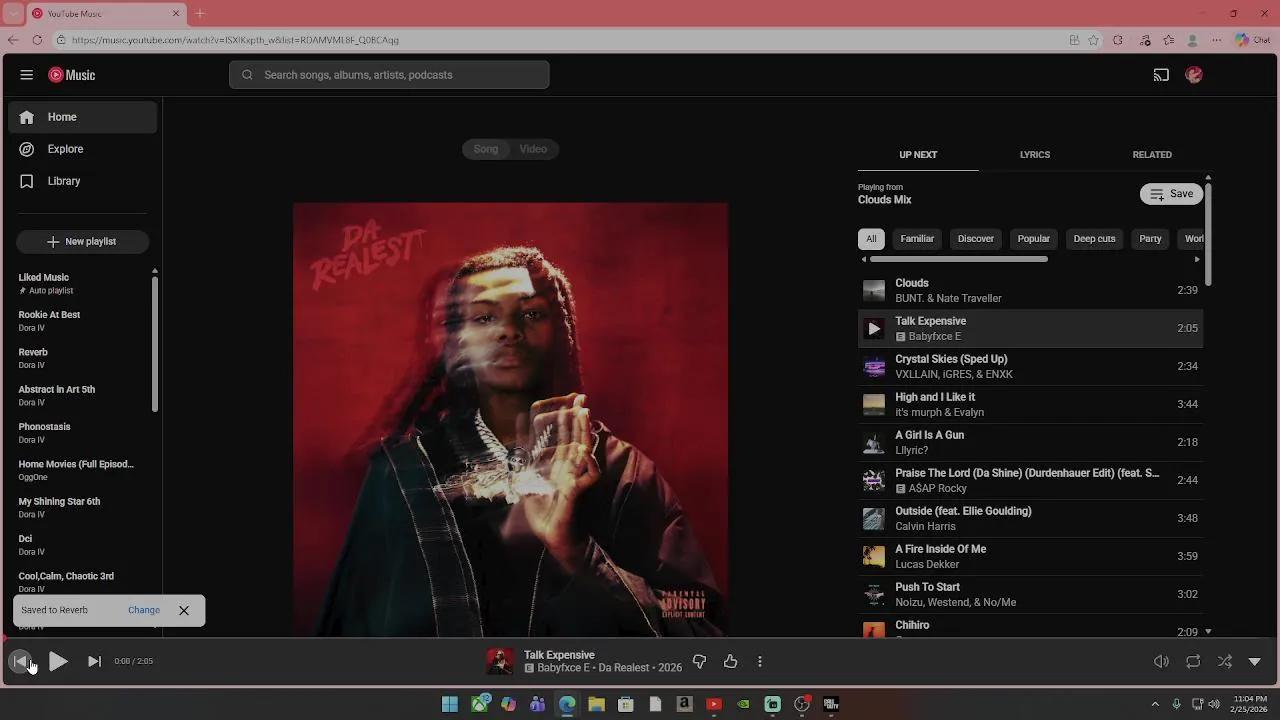This screenshot has width=1280, height=720.
Task: Open the Cast to device icon
Action: click(x=1161, y=75)
